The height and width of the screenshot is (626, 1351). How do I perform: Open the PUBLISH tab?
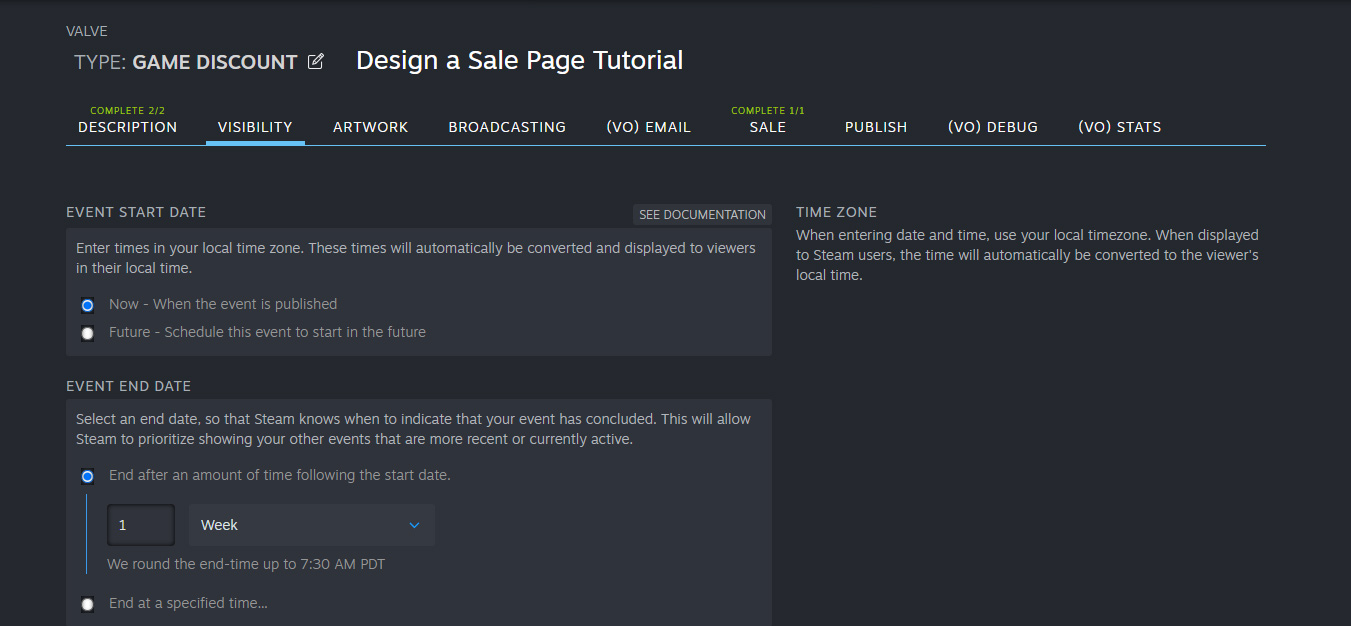[x=875, y=126]
